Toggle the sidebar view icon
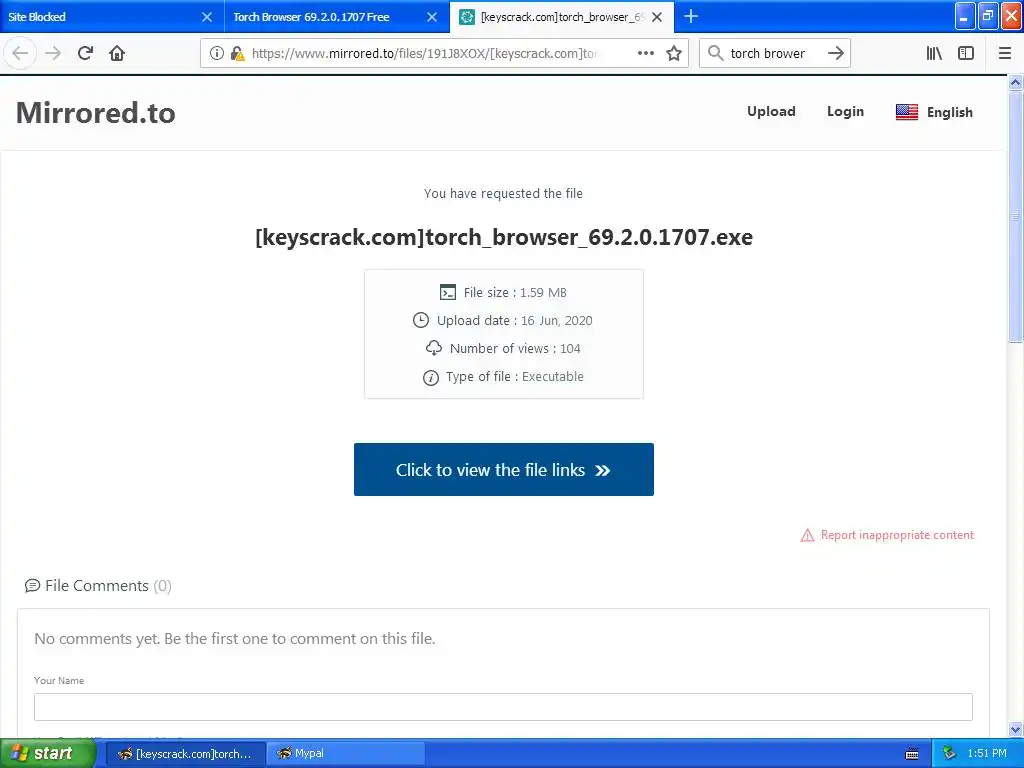 (966, 54)
